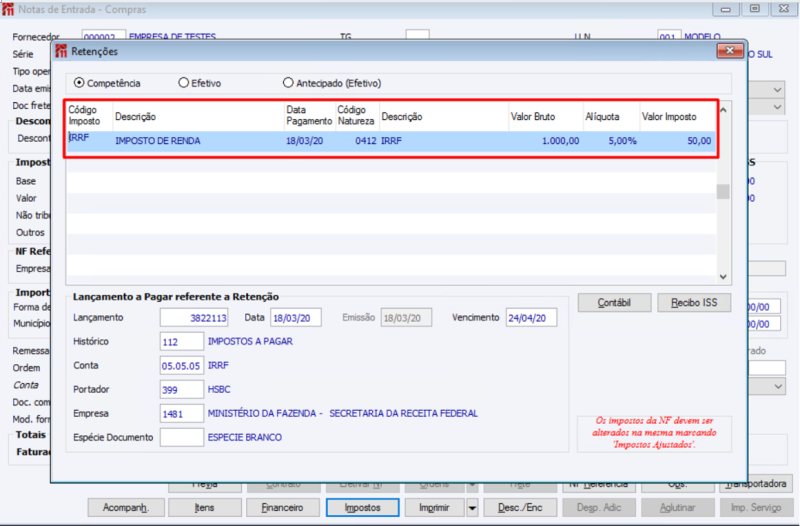The width and height of the screenshot is (800, 526).
Task: Open the Contábil button
Action: click(614, 303)
